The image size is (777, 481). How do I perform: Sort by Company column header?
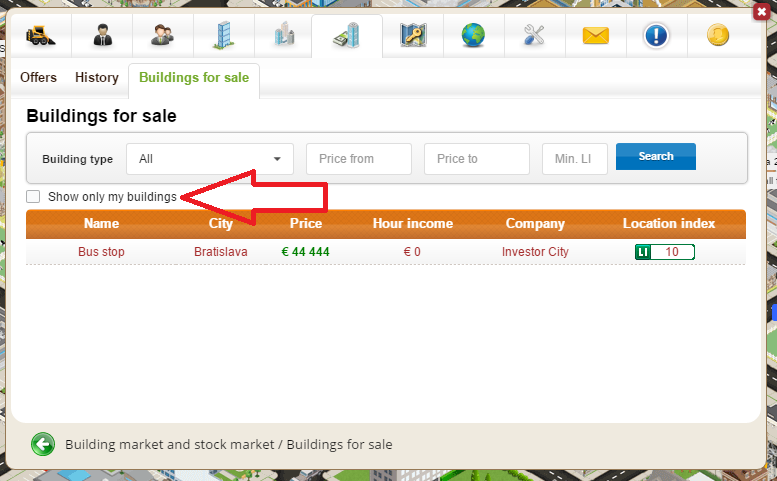[x=535, y=223]
